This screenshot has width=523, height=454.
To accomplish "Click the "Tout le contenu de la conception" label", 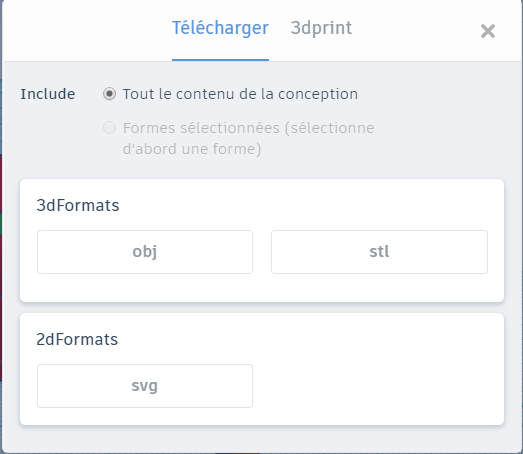I will (x=240, y=94).
